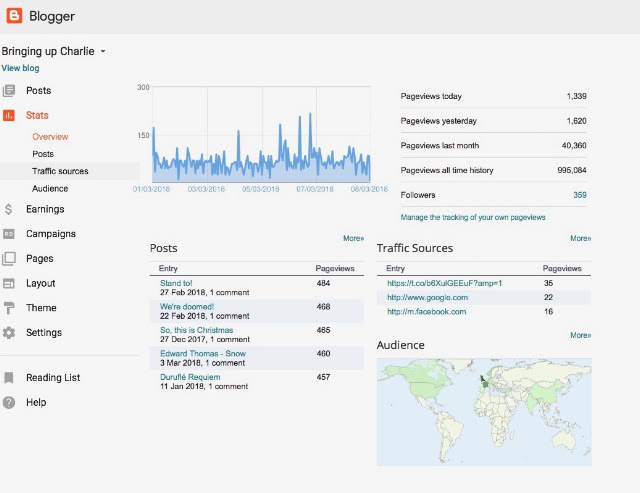Open Earnings via the dollar icon
Image resolution: width=640 pixels, height=493 pixels.
tap(9, 209)
